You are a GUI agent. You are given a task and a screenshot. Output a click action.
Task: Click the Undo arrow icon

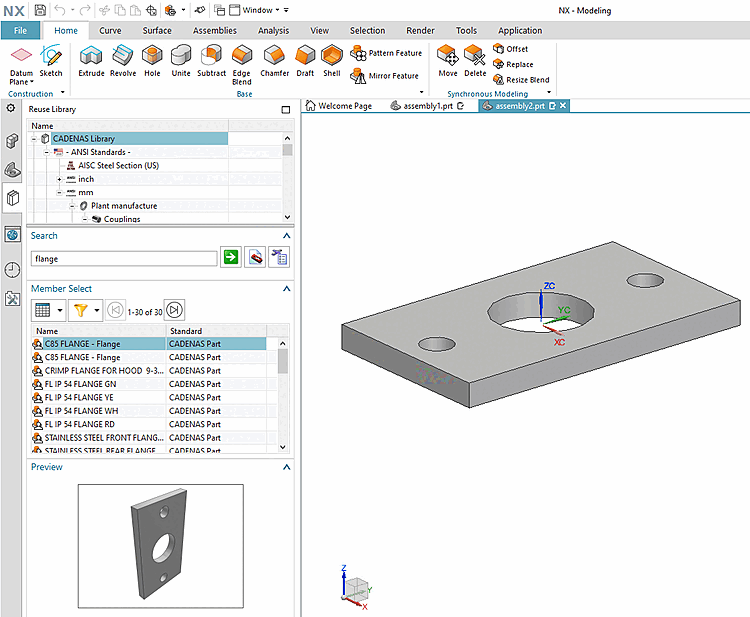click(60, 10)
